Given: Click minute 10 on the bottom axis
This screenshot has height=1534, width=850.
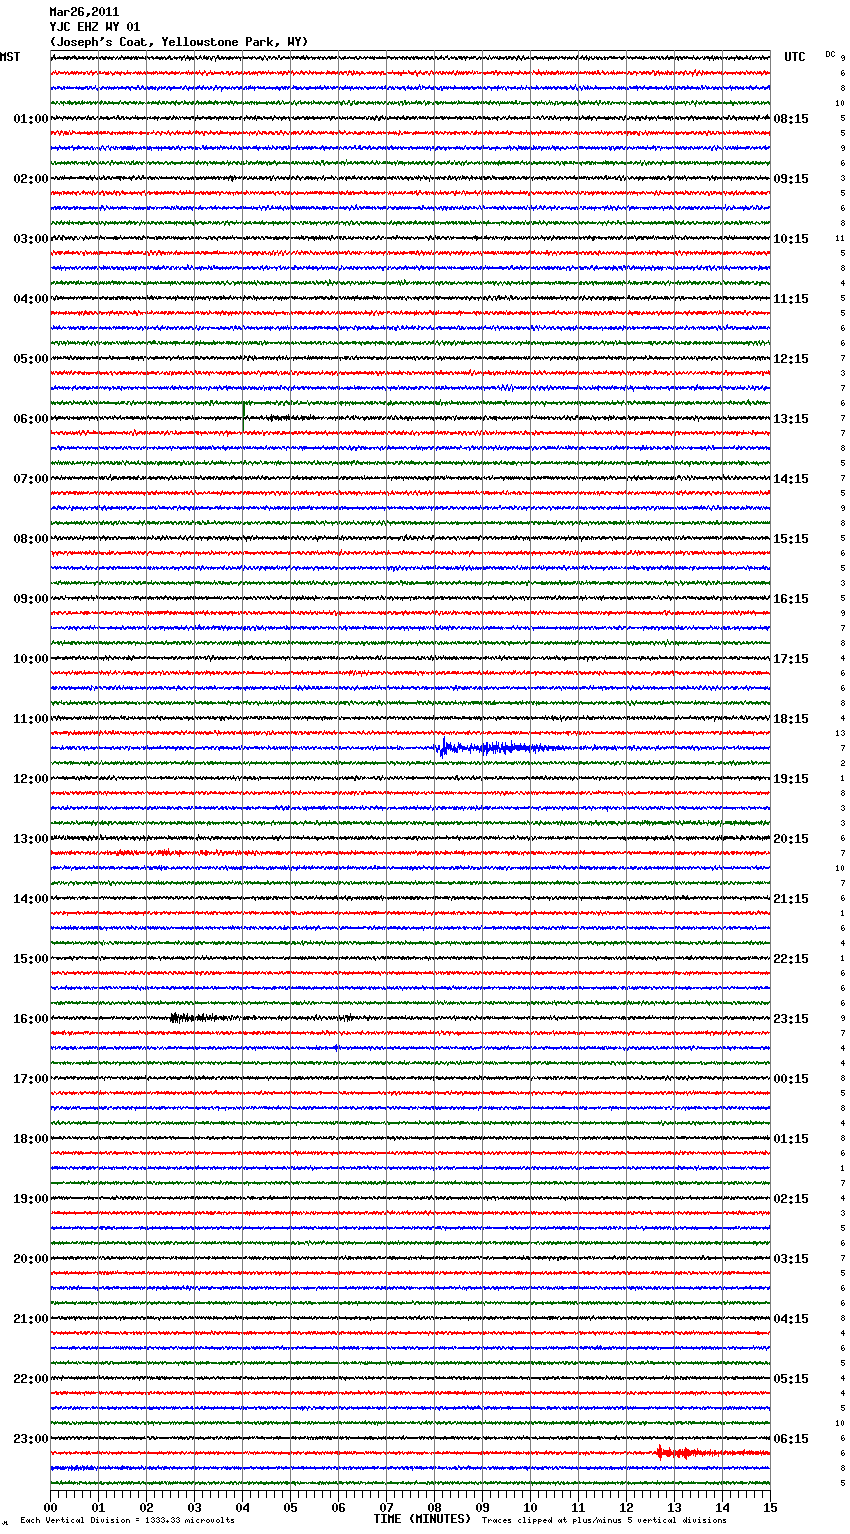Looking at the screenshot, I should click(530, 1507).
